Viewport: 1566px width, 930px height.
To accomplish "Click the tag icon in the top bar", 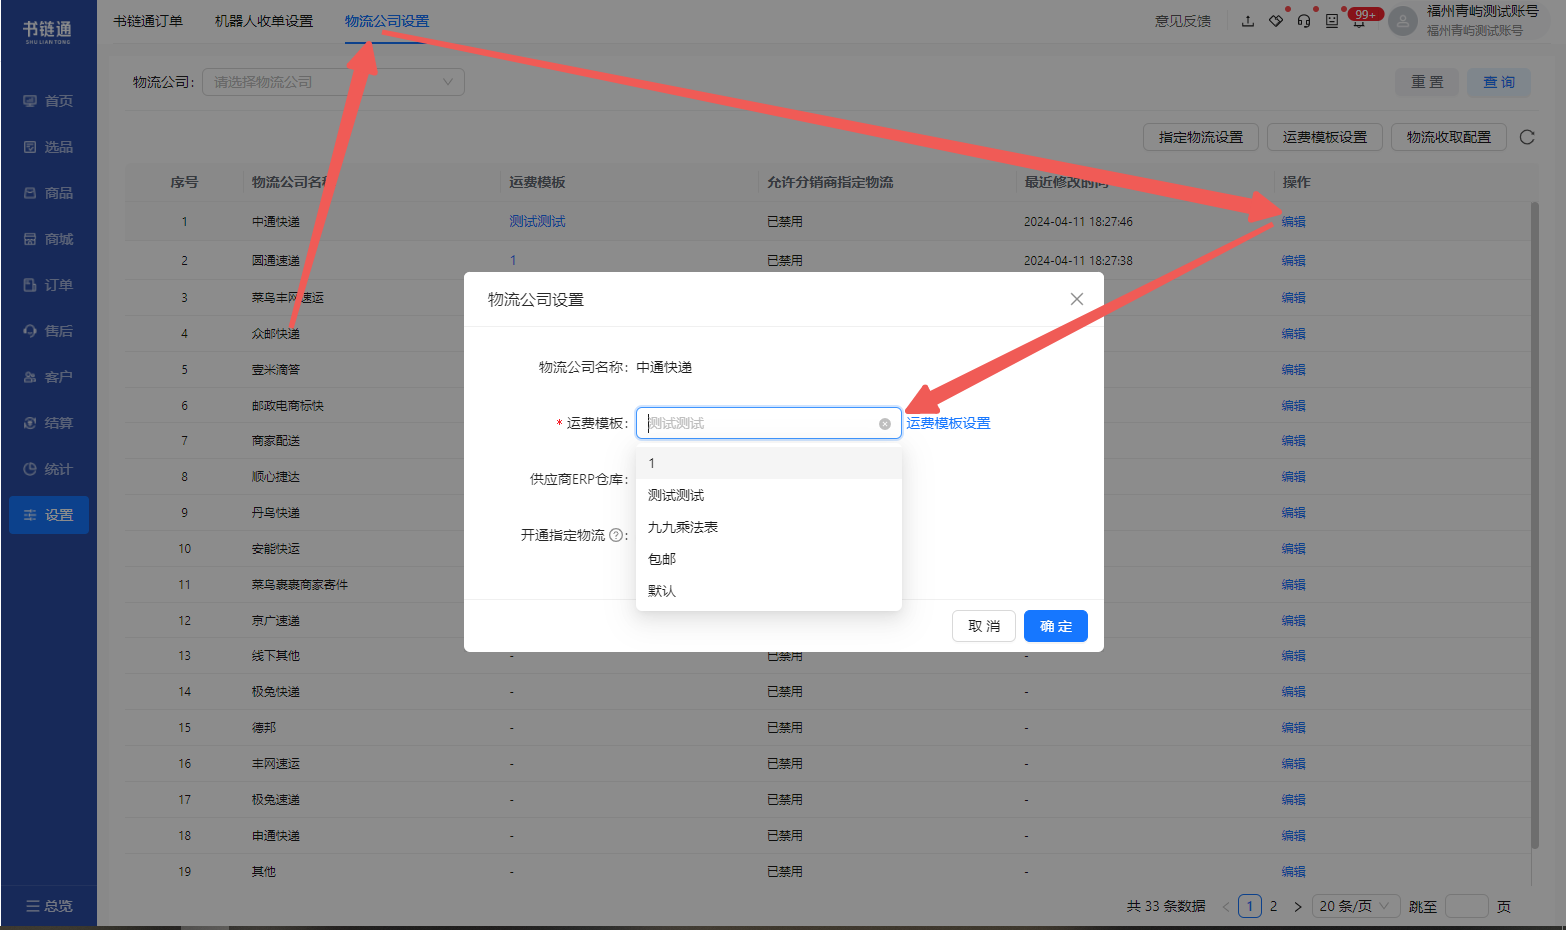I will tap(1276, 21).
